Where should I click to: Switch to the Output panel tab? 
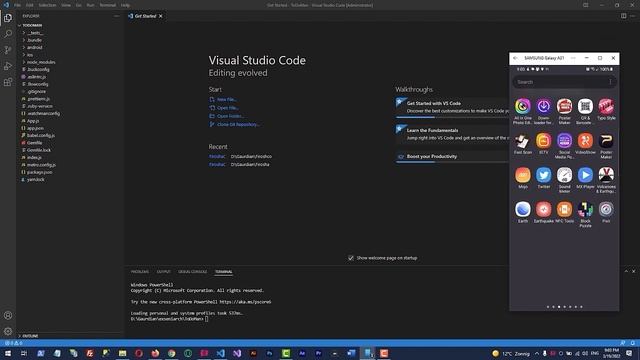click(164, 272)
